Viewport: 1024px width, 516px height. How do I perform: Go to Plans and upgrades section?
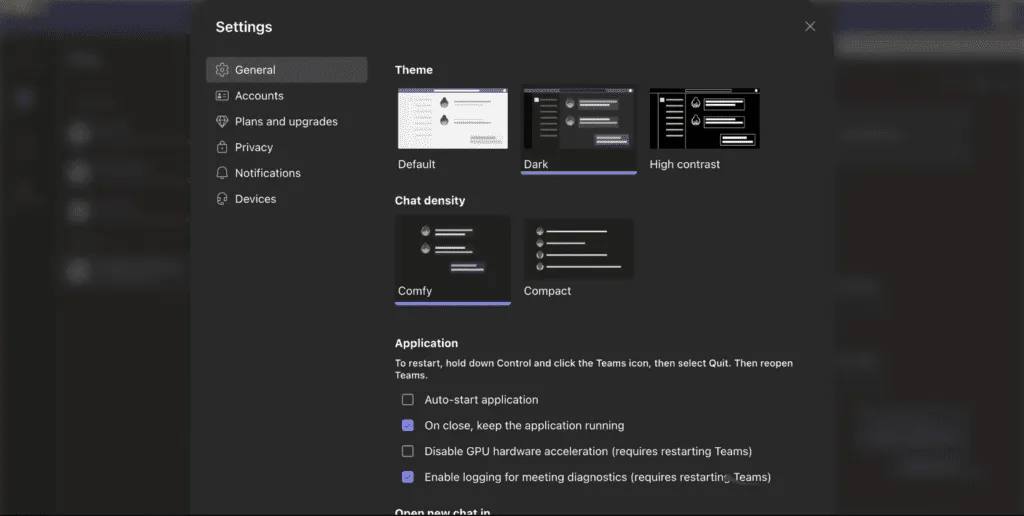[x=286, y=122]
